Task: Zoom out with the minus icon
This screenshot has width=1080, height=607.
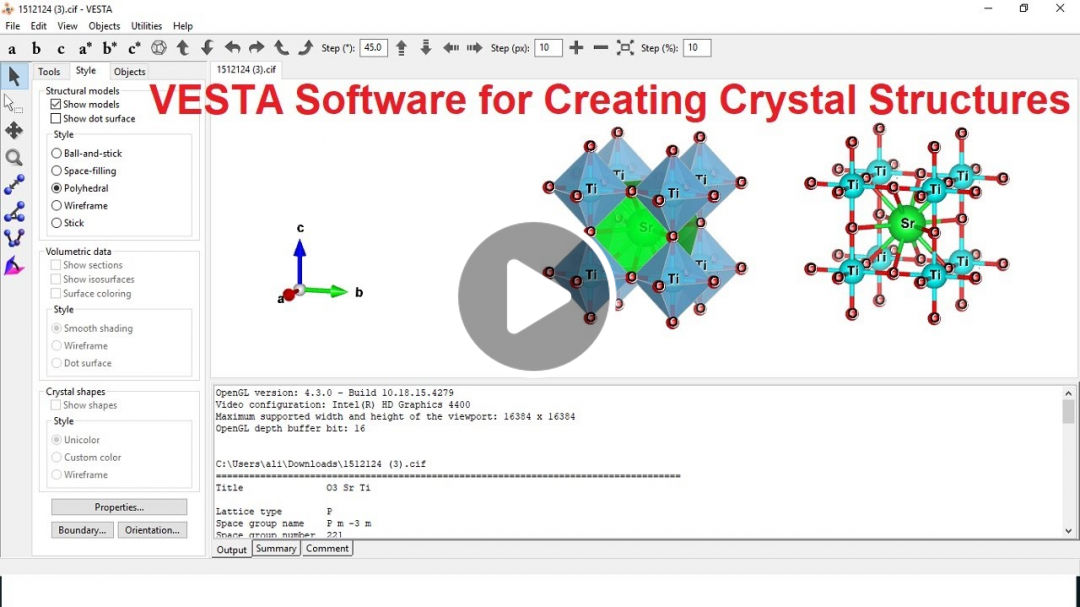Action: [x=601, y=48]
